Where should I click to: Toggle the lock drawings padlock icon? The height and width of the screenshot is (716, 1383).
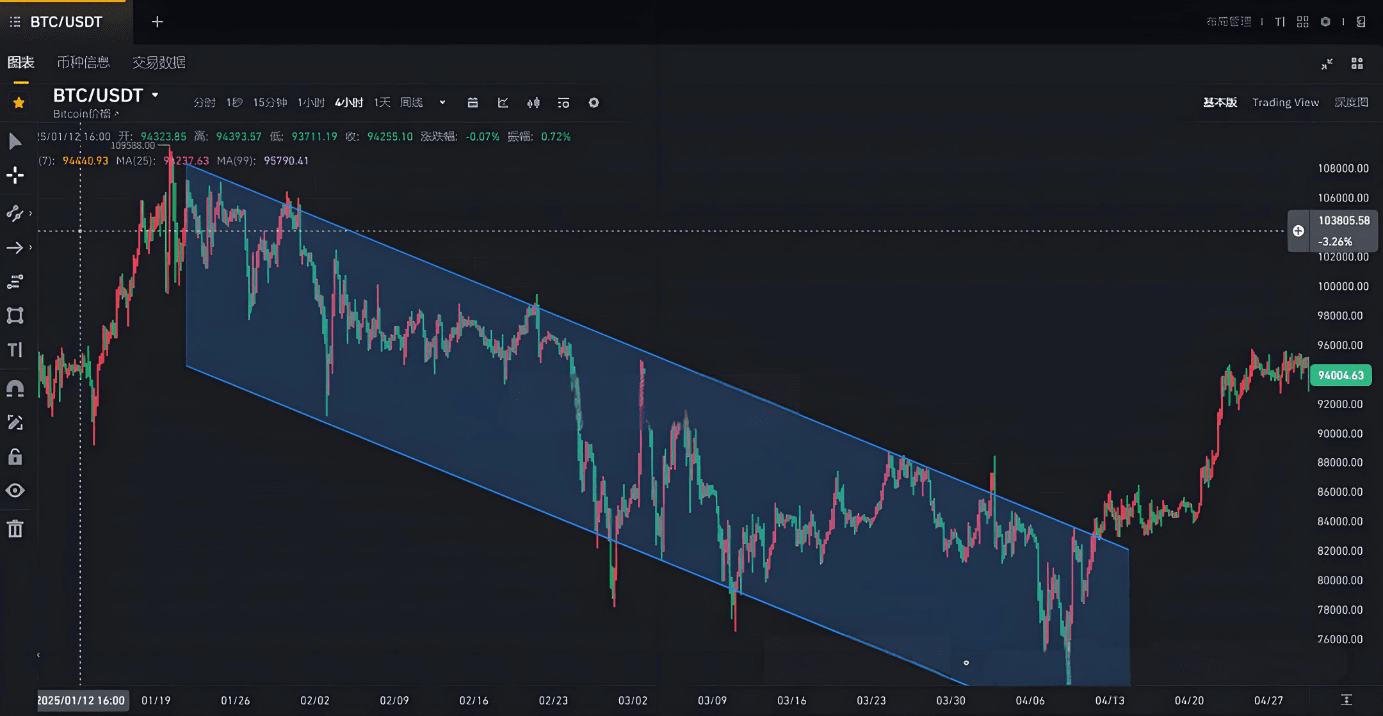pyautogui.click(x=15, y=457)
